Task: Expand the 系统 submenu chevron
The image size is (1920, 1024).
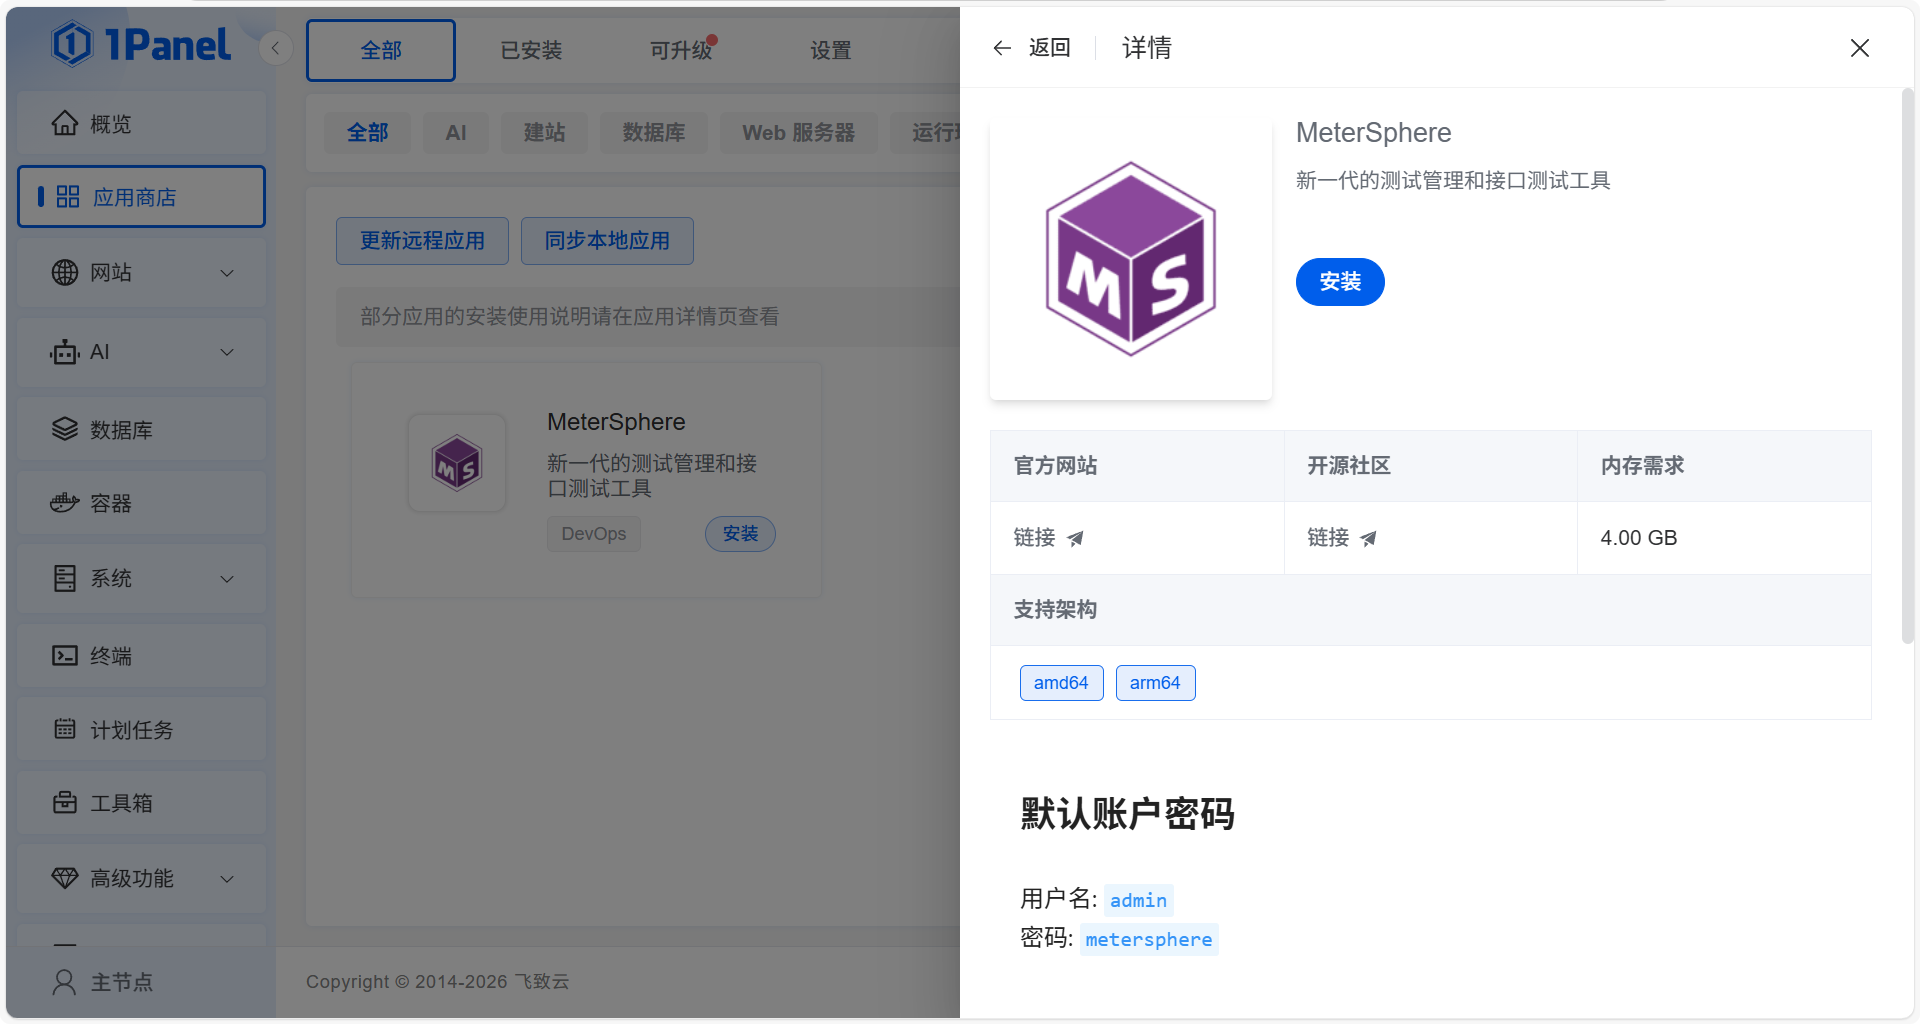Action: tap(227, 579)
